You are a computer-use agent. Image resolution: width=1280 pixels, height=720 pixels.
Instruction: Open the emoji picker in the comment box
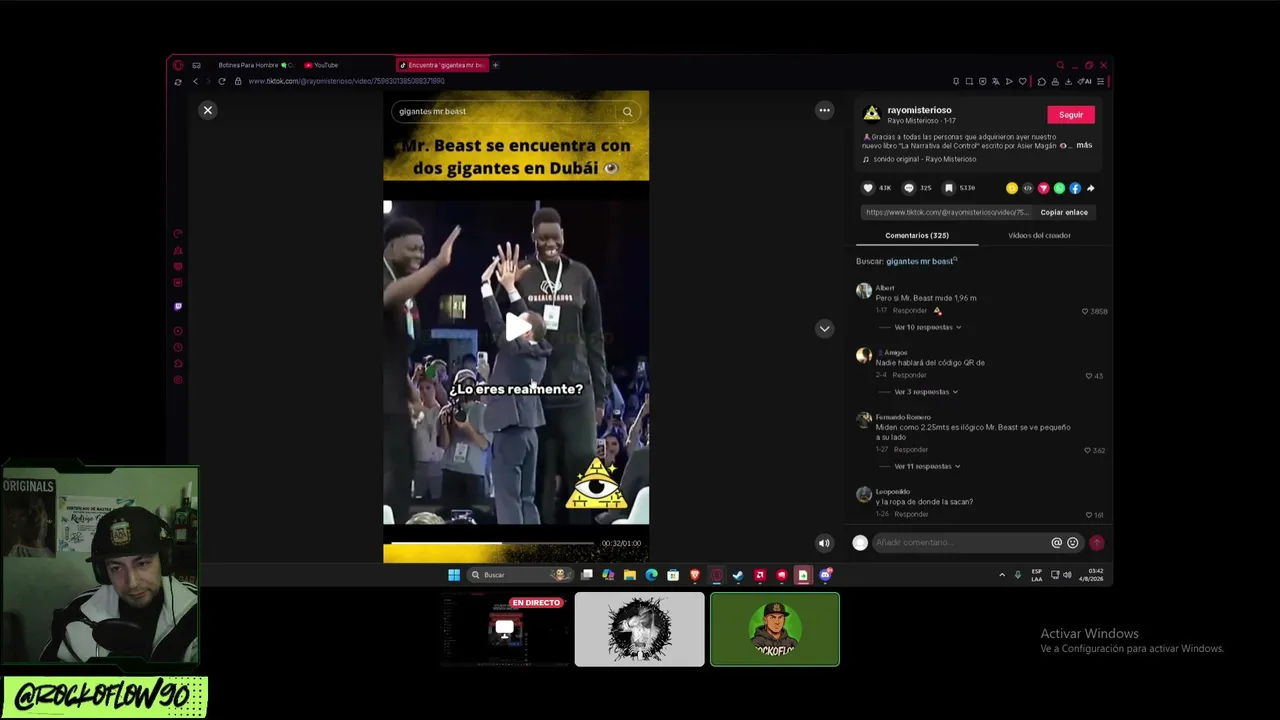point(1073,543)
